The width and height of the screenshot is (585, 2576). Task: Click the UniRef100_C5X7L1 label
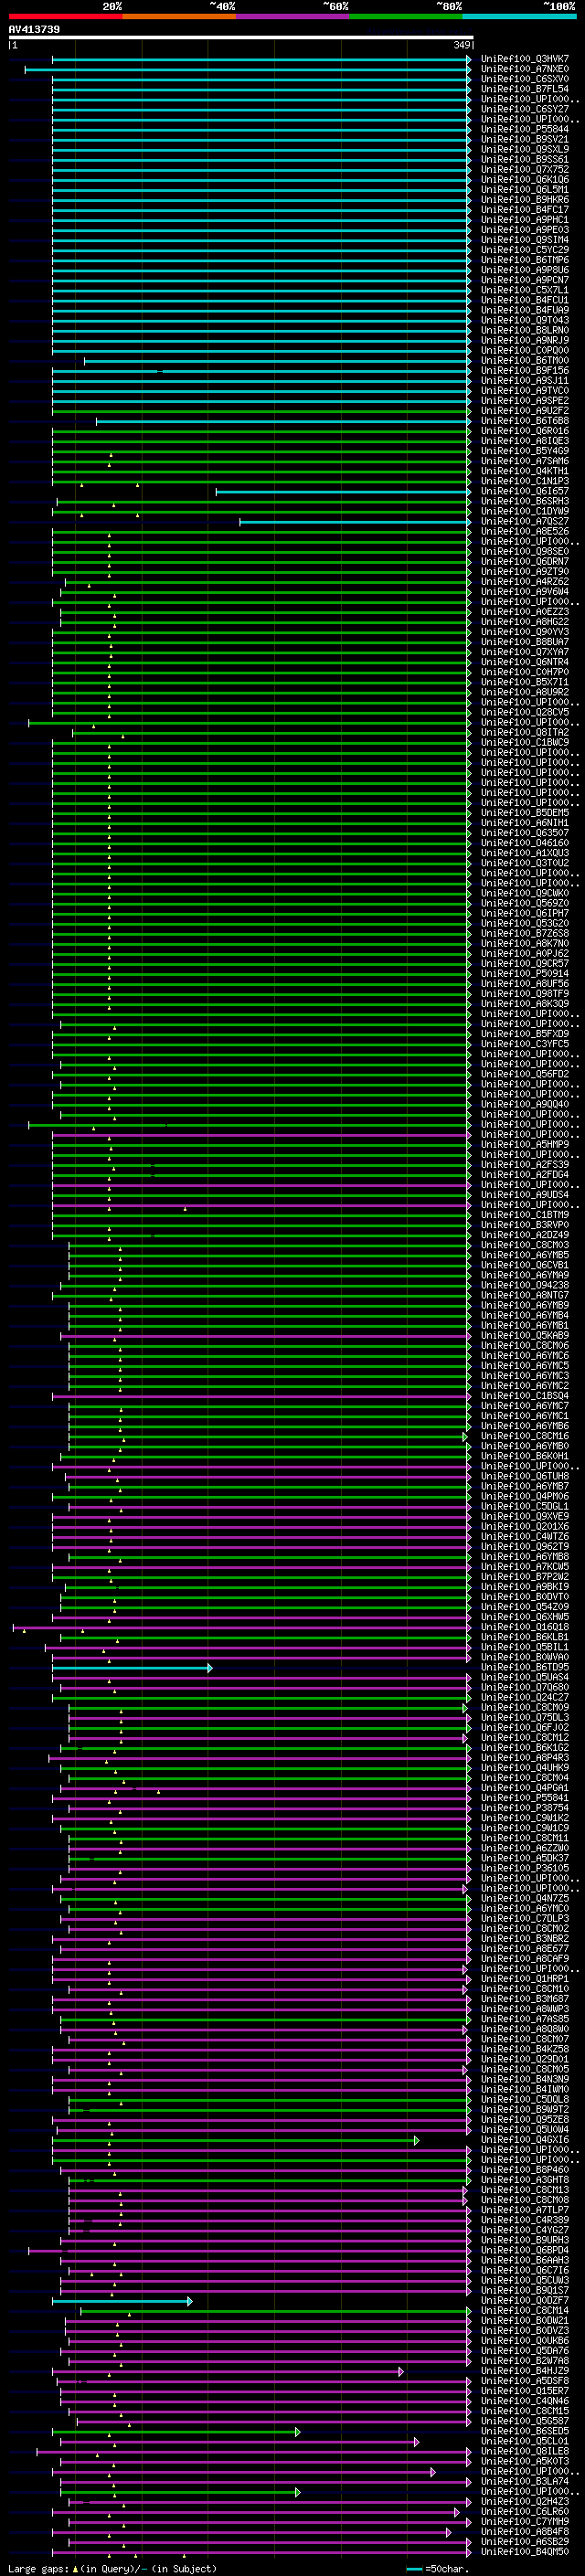[x=524, y=290]
